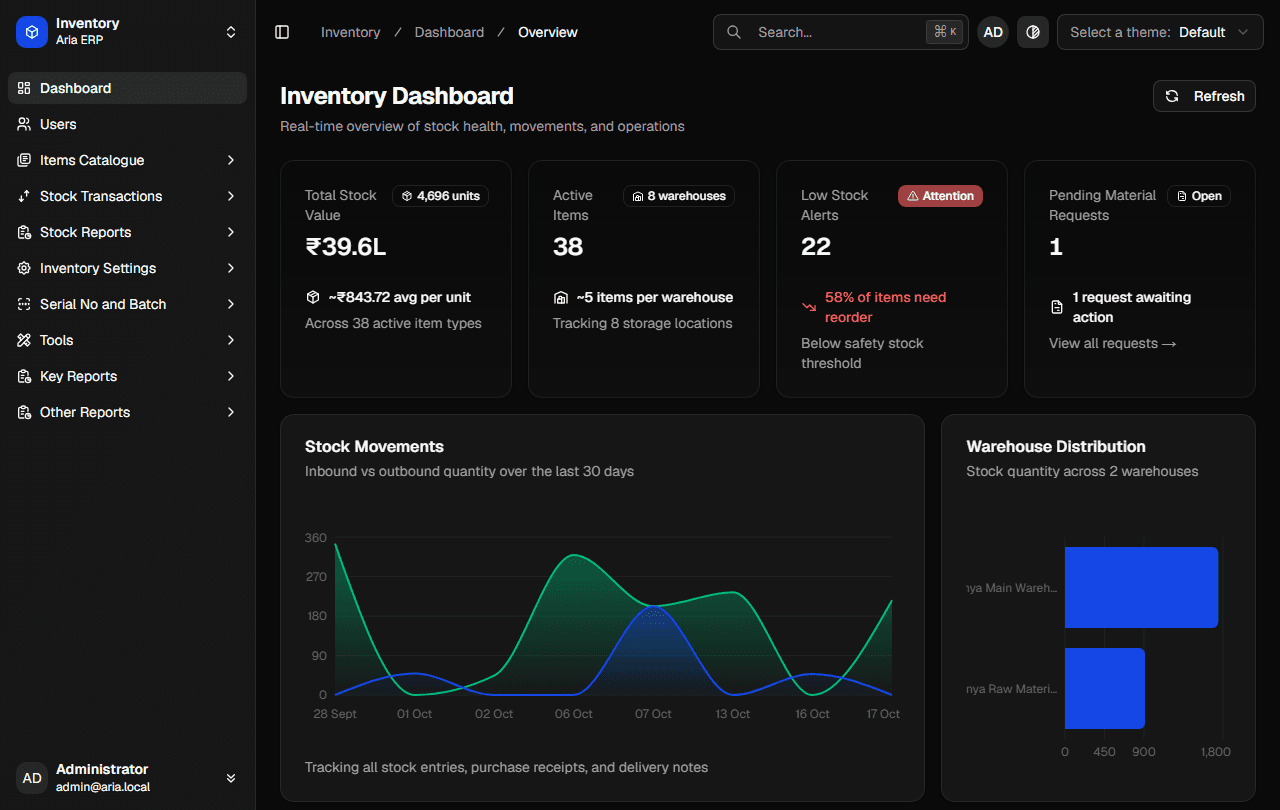Click the Key Reports icon
The image size is (1280, 810).
coord(24,376)
